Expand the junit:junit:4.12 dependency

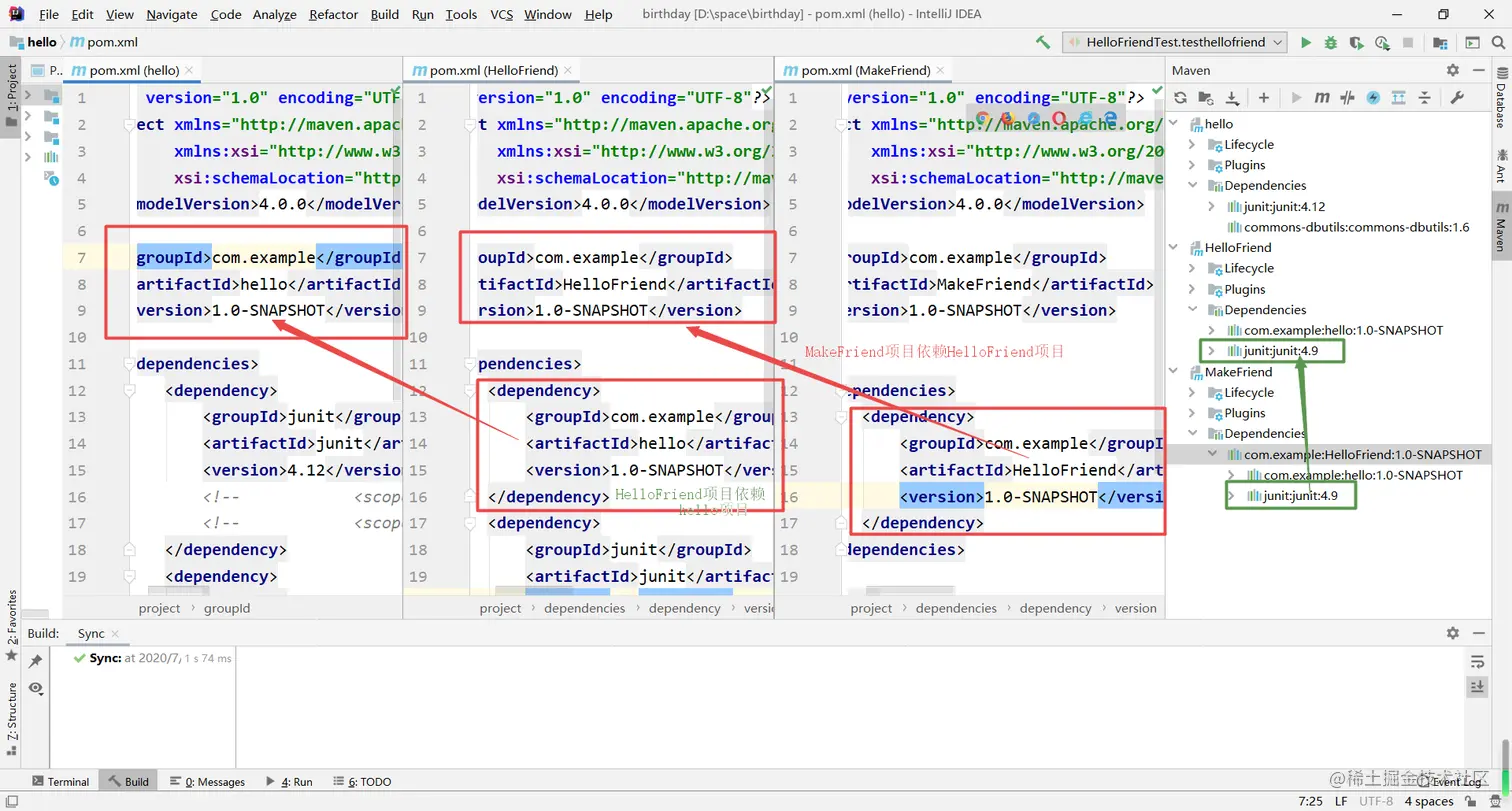pyautogui.click(x=1210, y=207)
